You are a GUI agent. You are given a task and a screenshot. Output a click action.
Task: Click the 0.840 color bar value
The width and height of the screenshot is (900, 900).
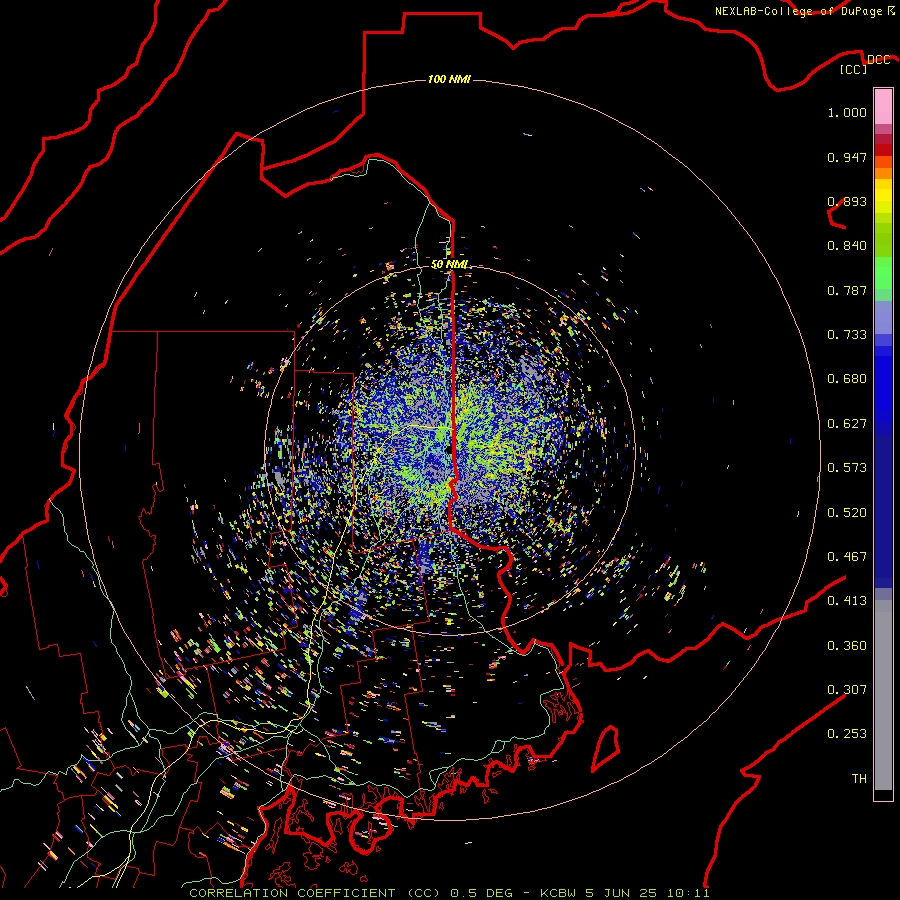coord(847,246)
